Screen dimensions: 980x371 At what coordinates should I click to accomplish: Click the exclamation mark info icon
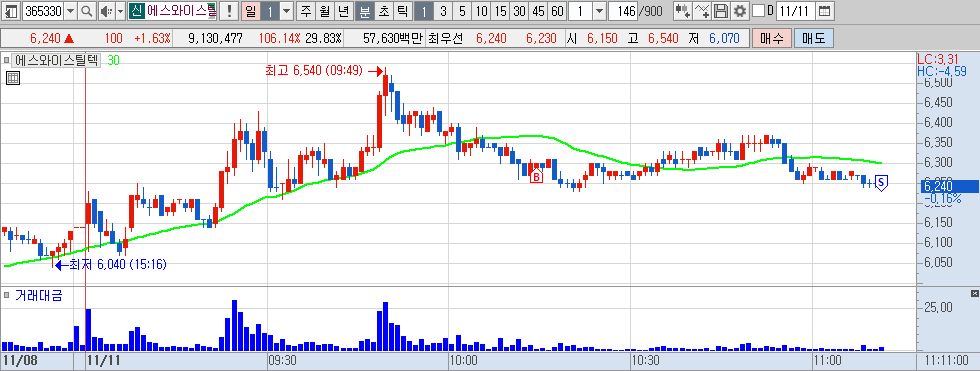(x=229, y=11)
